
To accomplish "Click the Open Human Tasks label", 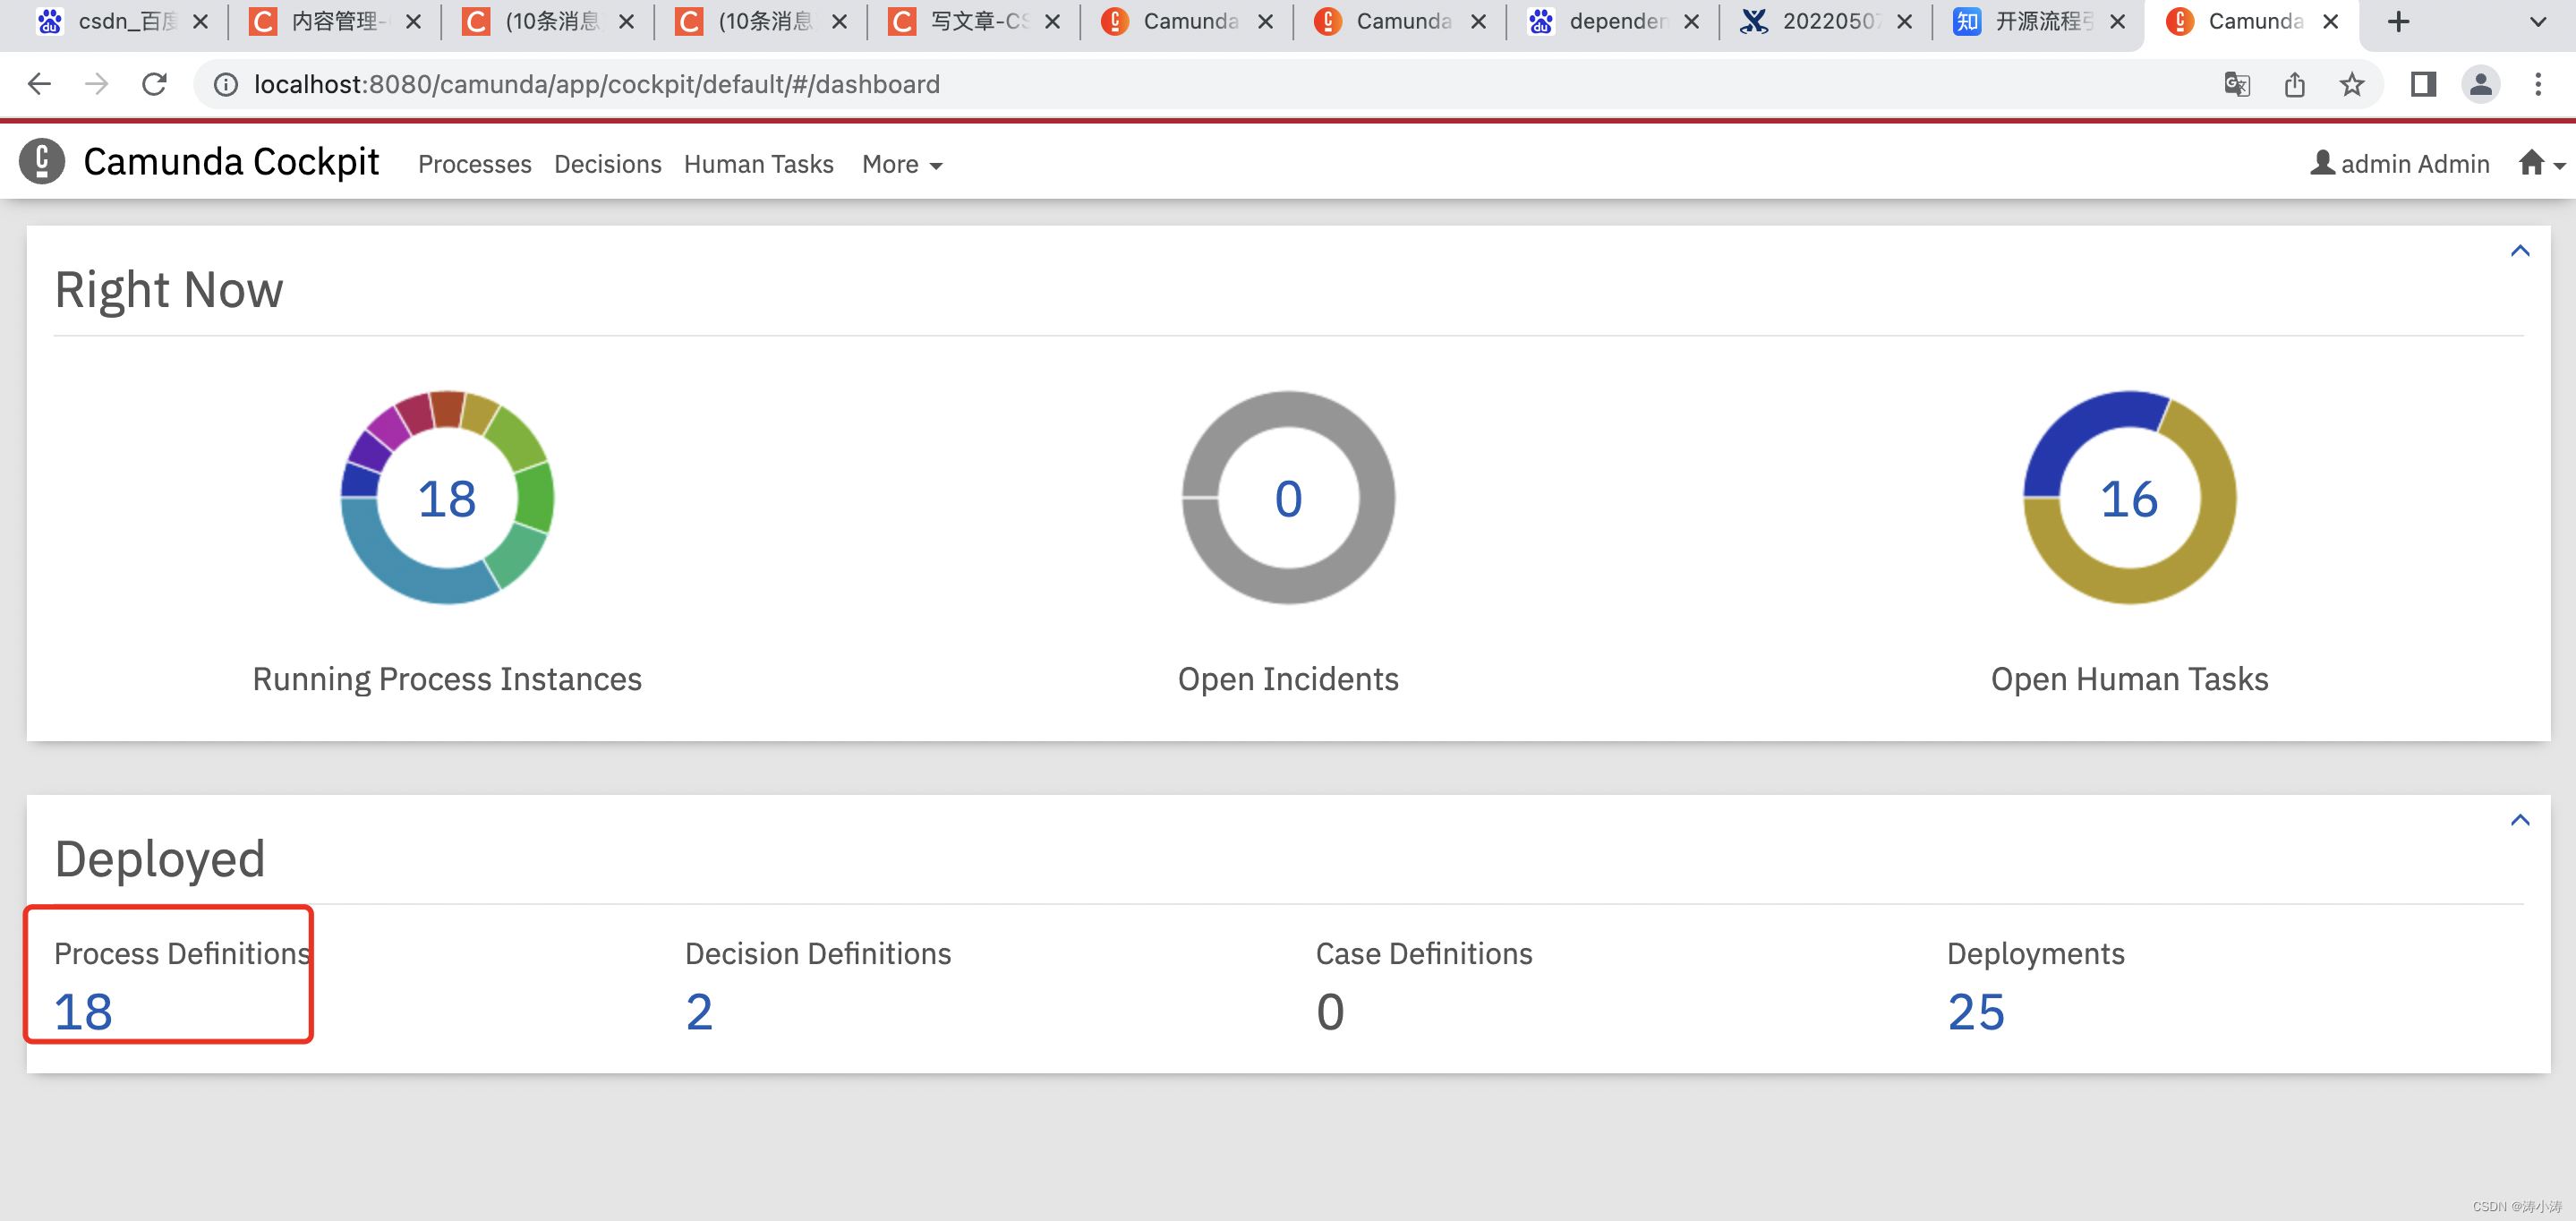I will (x=2129, y=680).
